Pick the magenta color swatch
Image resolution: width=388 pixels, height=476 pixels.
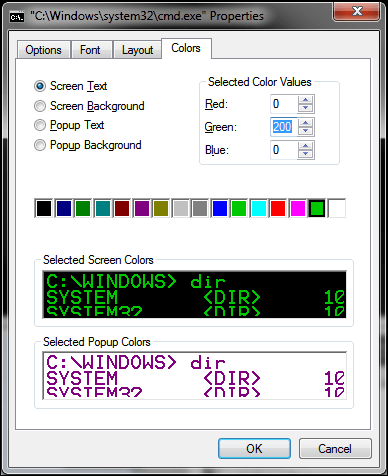pos(298,208)
